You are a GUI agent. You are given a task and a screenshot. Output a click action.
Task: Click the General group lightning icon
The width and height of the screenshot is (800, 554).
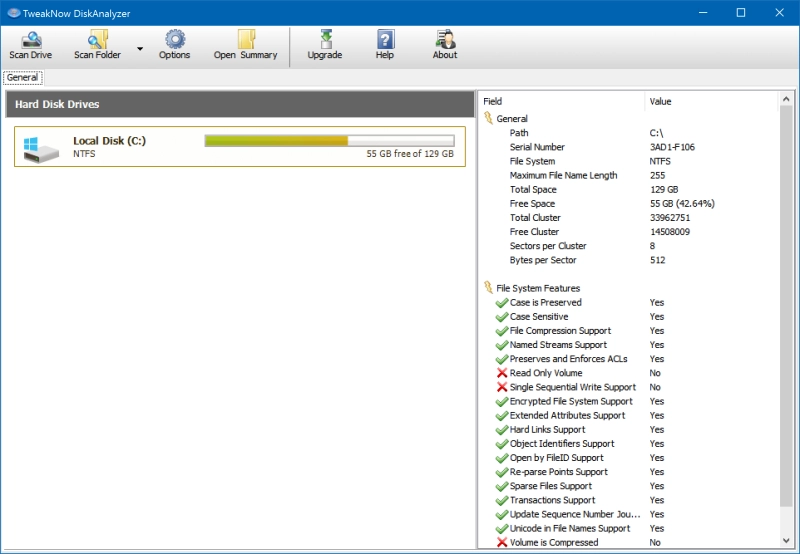488,118
